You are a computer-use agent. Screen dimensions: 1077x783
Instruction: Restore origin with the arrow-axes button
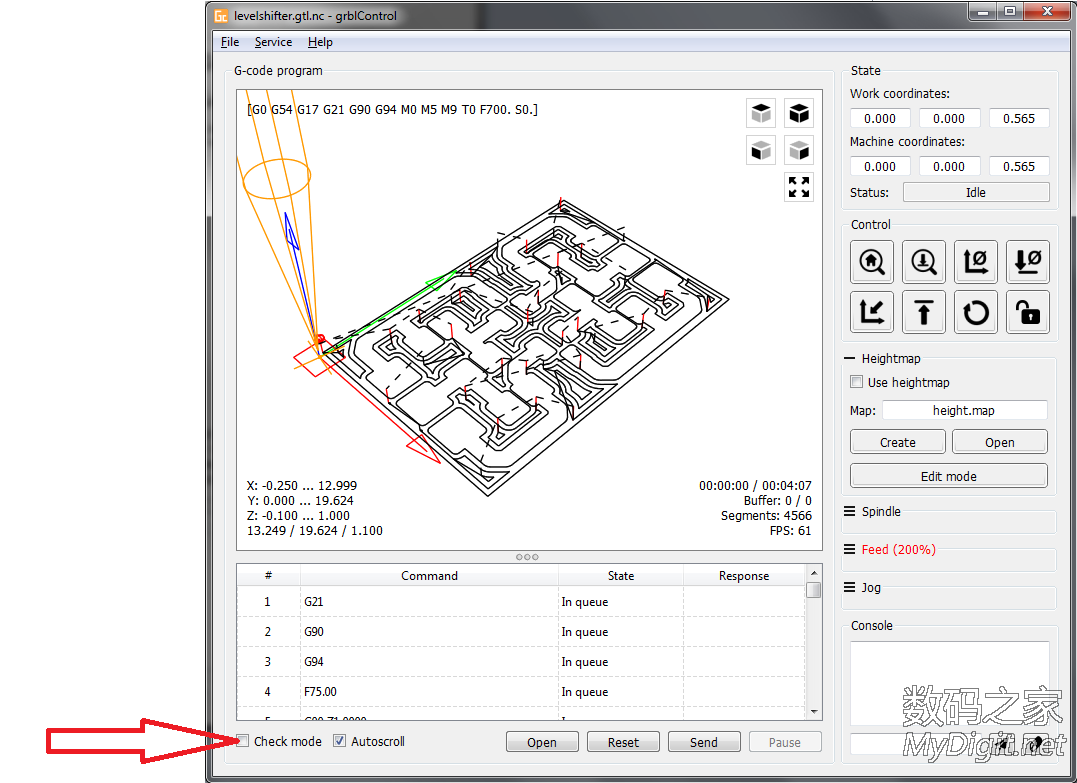(872, 313)
